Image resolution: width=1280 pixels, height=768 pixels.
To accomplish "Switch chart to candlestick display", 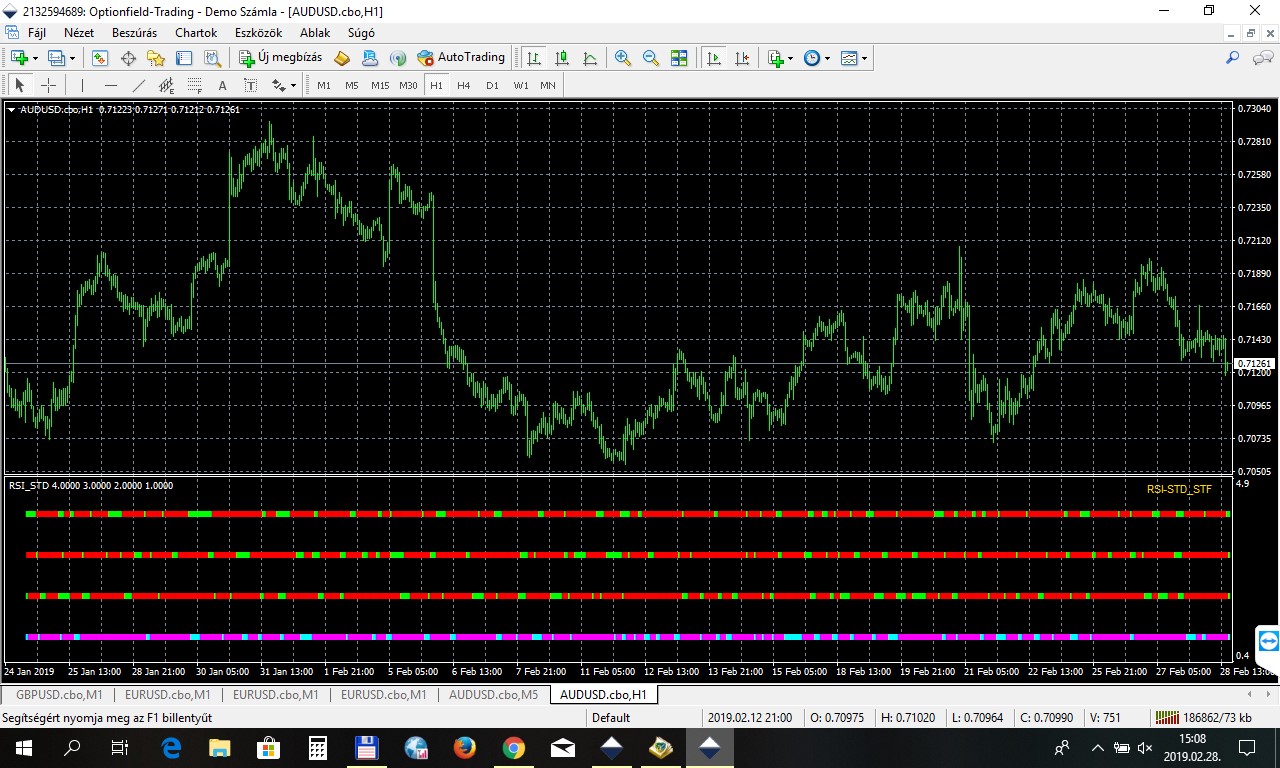I will [562, 58].
